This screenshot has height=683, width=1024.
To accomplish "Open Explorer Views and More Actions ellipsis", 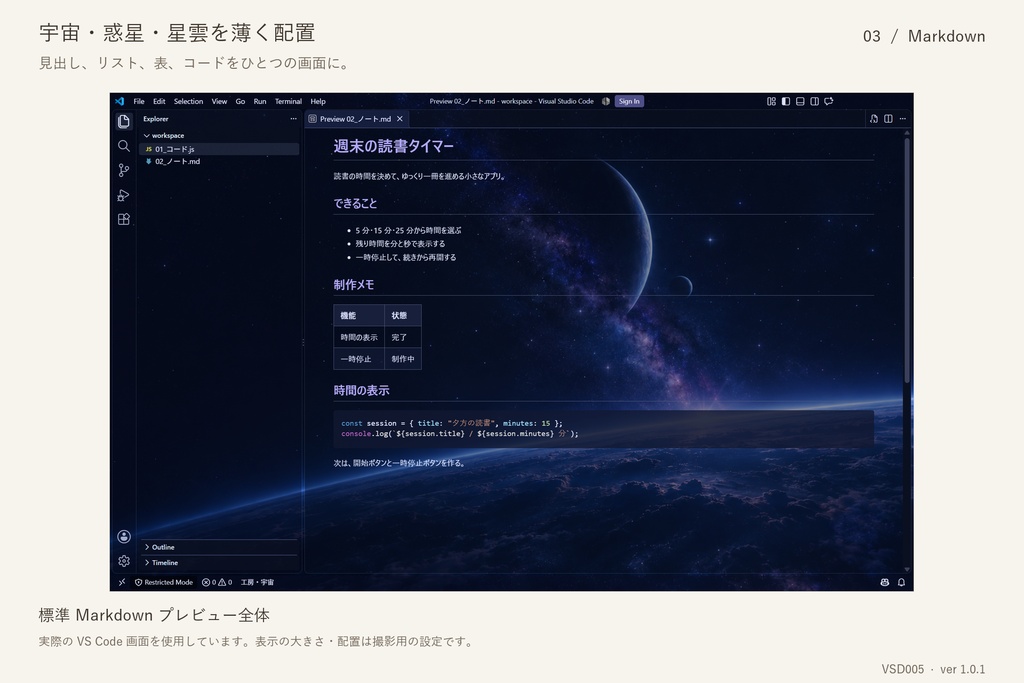I will (x=293, y=119).
